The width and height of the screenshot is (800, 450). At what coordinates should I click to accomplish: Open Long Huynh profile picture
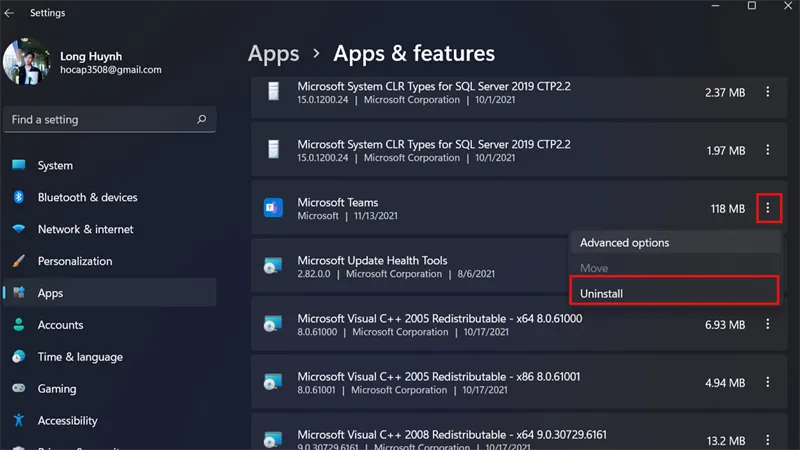point(27,61)
